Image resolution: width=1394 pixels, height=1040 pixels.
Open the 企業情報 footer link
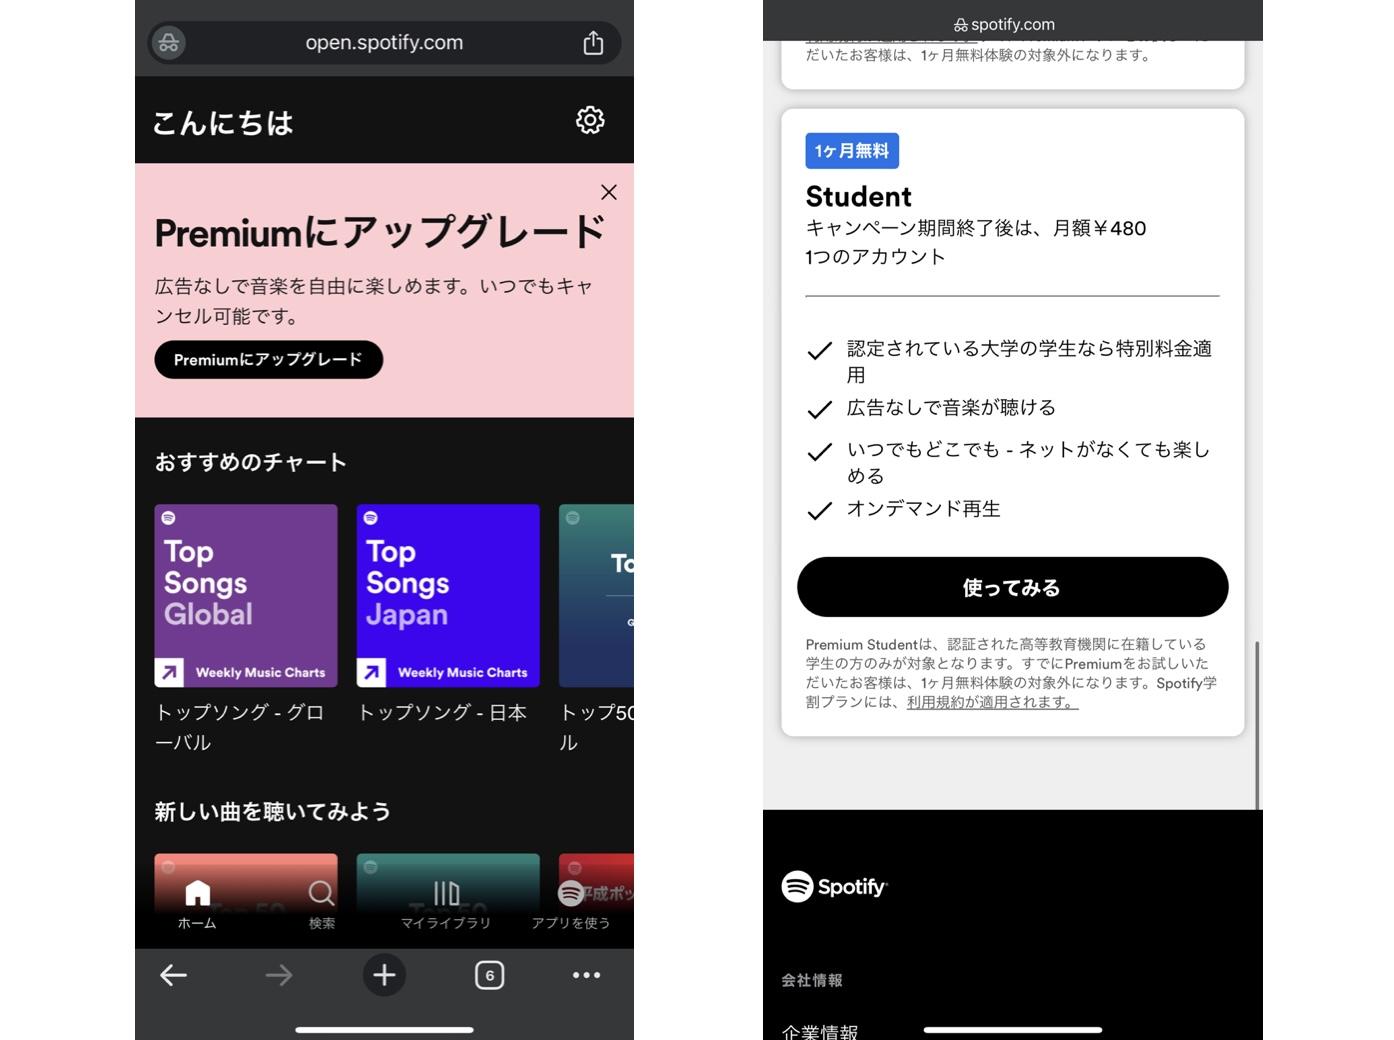tap(820, 1031)
